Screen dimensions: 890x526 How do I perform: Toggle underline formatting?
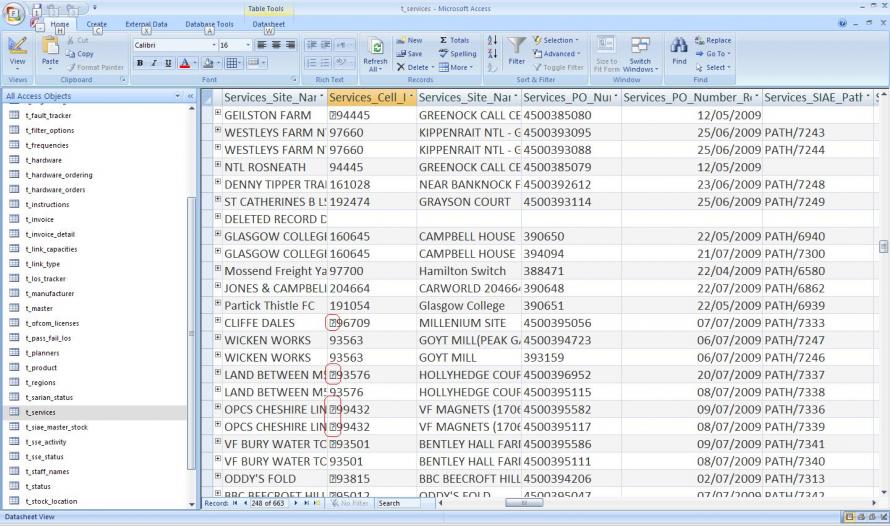point(169,63)
